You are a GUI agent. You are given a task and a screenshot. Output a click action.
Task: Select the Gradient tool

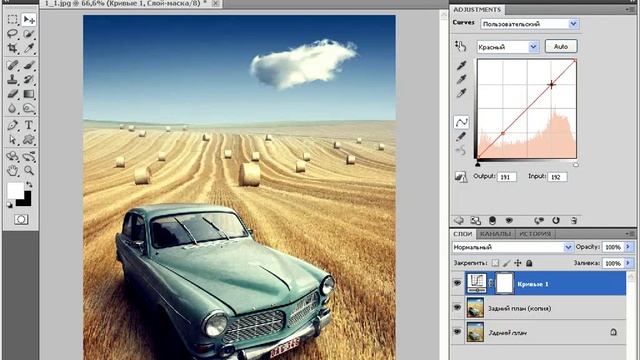tap(29, 94)
